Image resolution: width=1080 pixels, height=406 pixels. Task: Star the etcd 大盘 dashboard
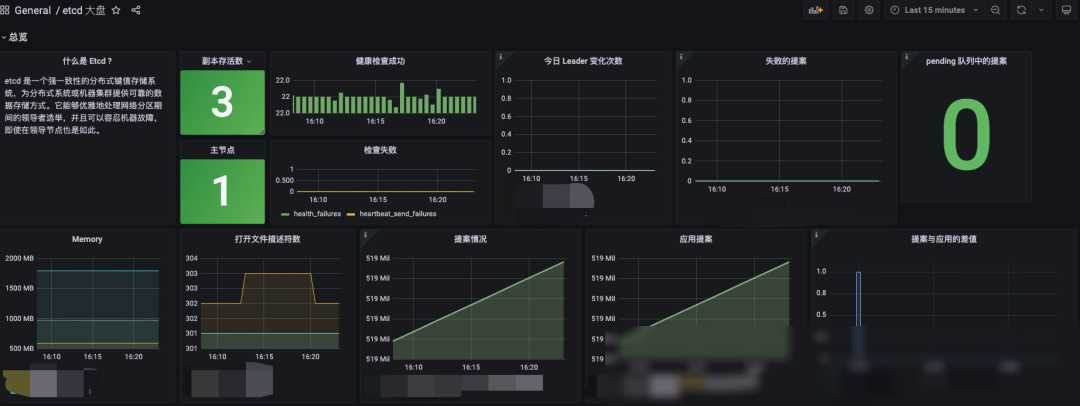tap(116, 10)
